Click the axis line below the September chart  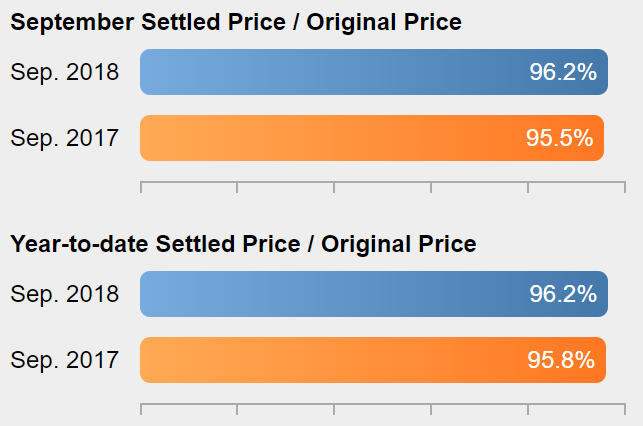point(383,182)
